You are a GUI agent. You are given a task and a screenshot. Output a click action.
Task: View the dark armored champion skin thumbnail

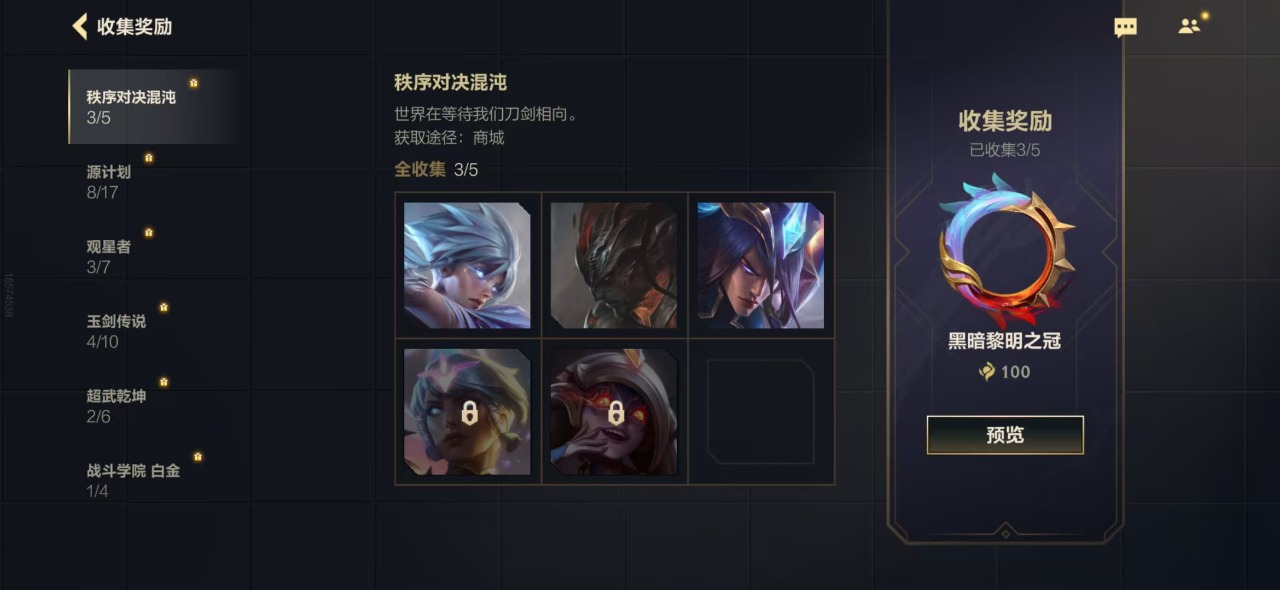[614, 265]
